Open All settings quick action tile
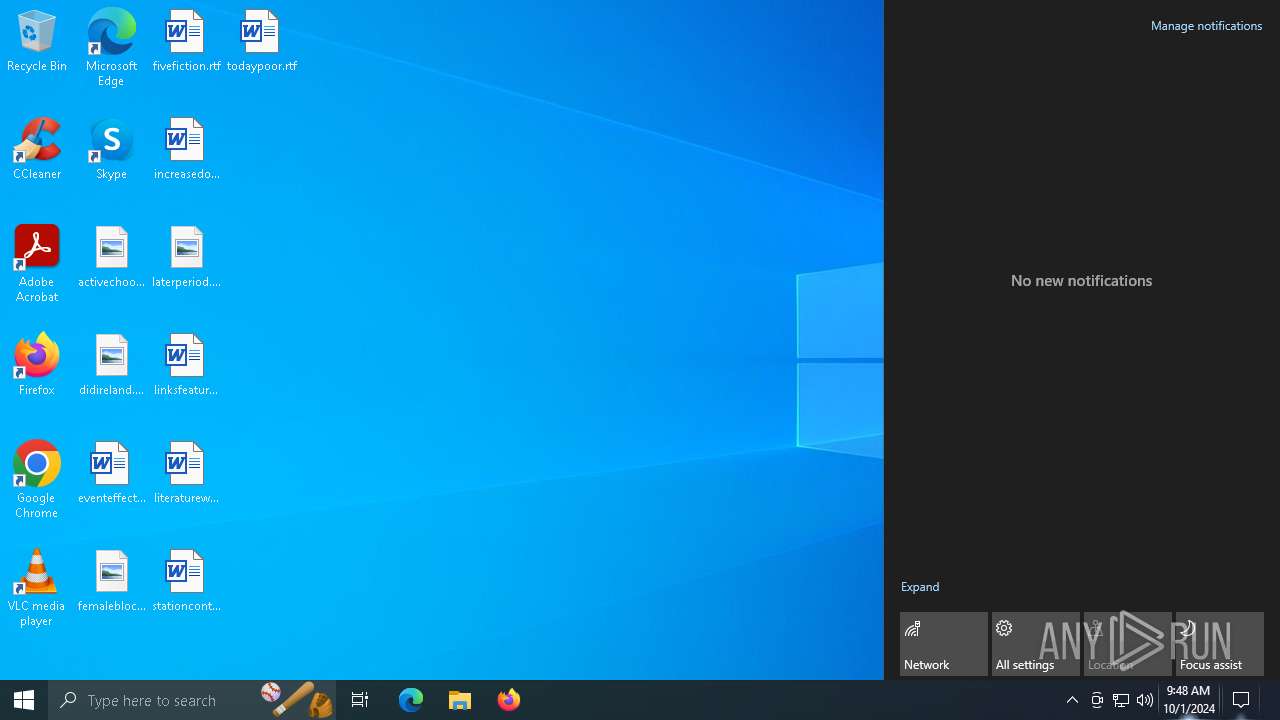The image size is (1280, 720). 1036,644
